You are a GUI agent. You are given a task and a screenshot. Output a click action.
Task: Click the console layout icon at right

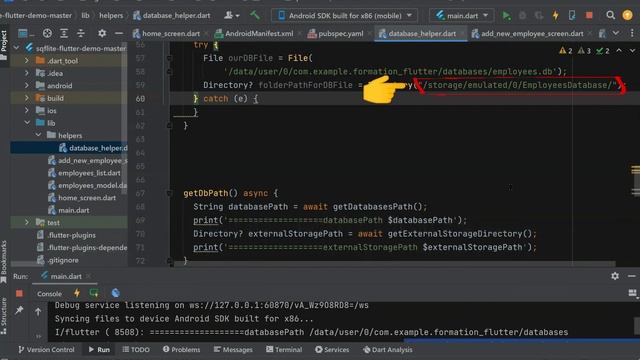pos(632,293)
